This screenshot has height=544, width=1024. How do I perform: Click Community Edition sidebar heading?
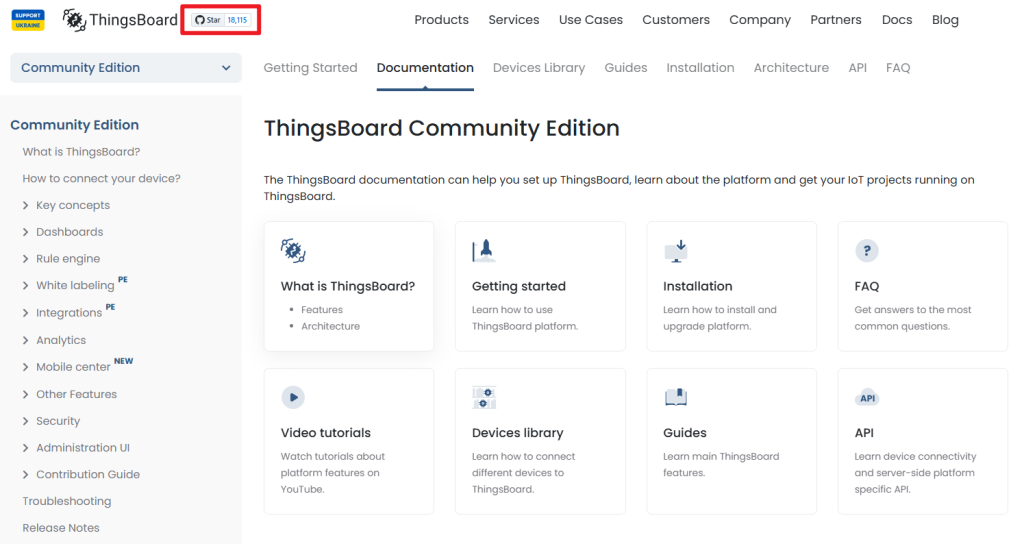[x=74, y=125]
